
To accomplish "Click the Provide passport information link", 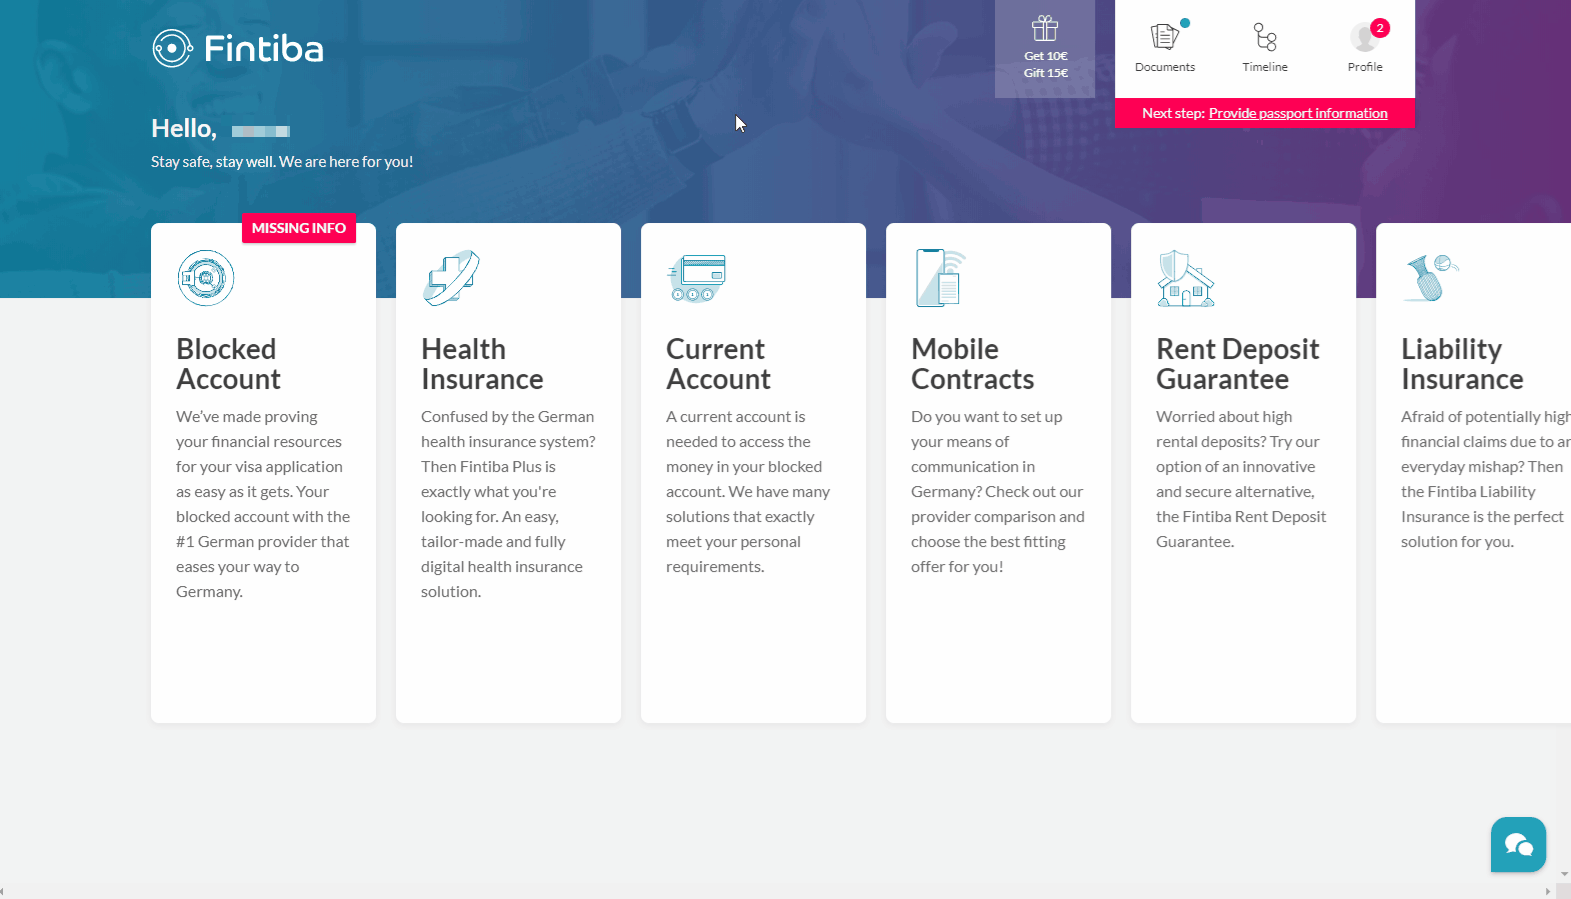I will 1297,113.
